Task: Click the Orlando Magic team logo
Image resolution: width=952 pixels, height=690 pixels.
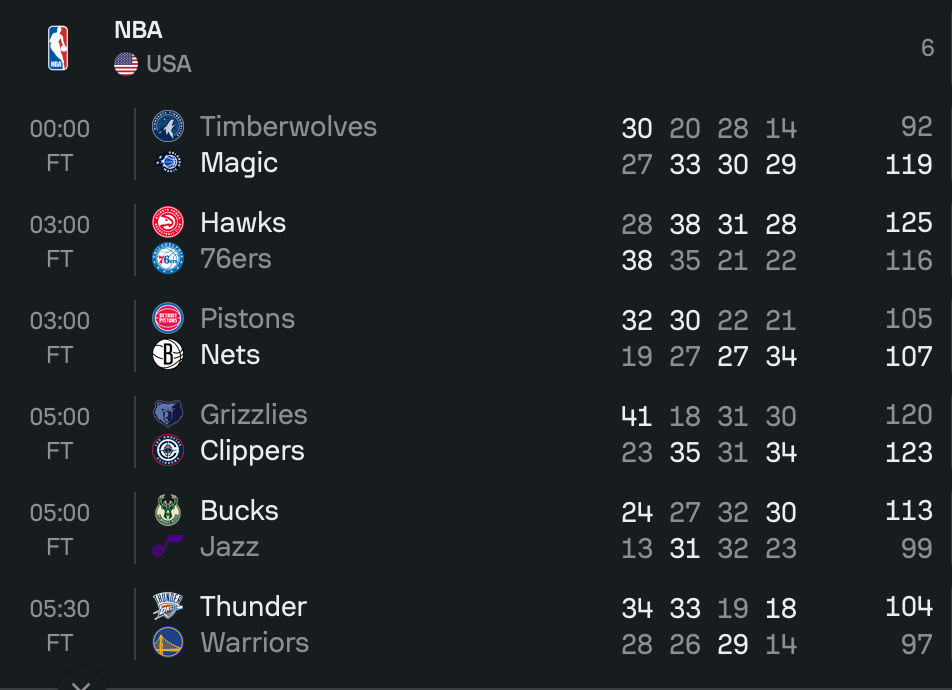Action: 168,163
